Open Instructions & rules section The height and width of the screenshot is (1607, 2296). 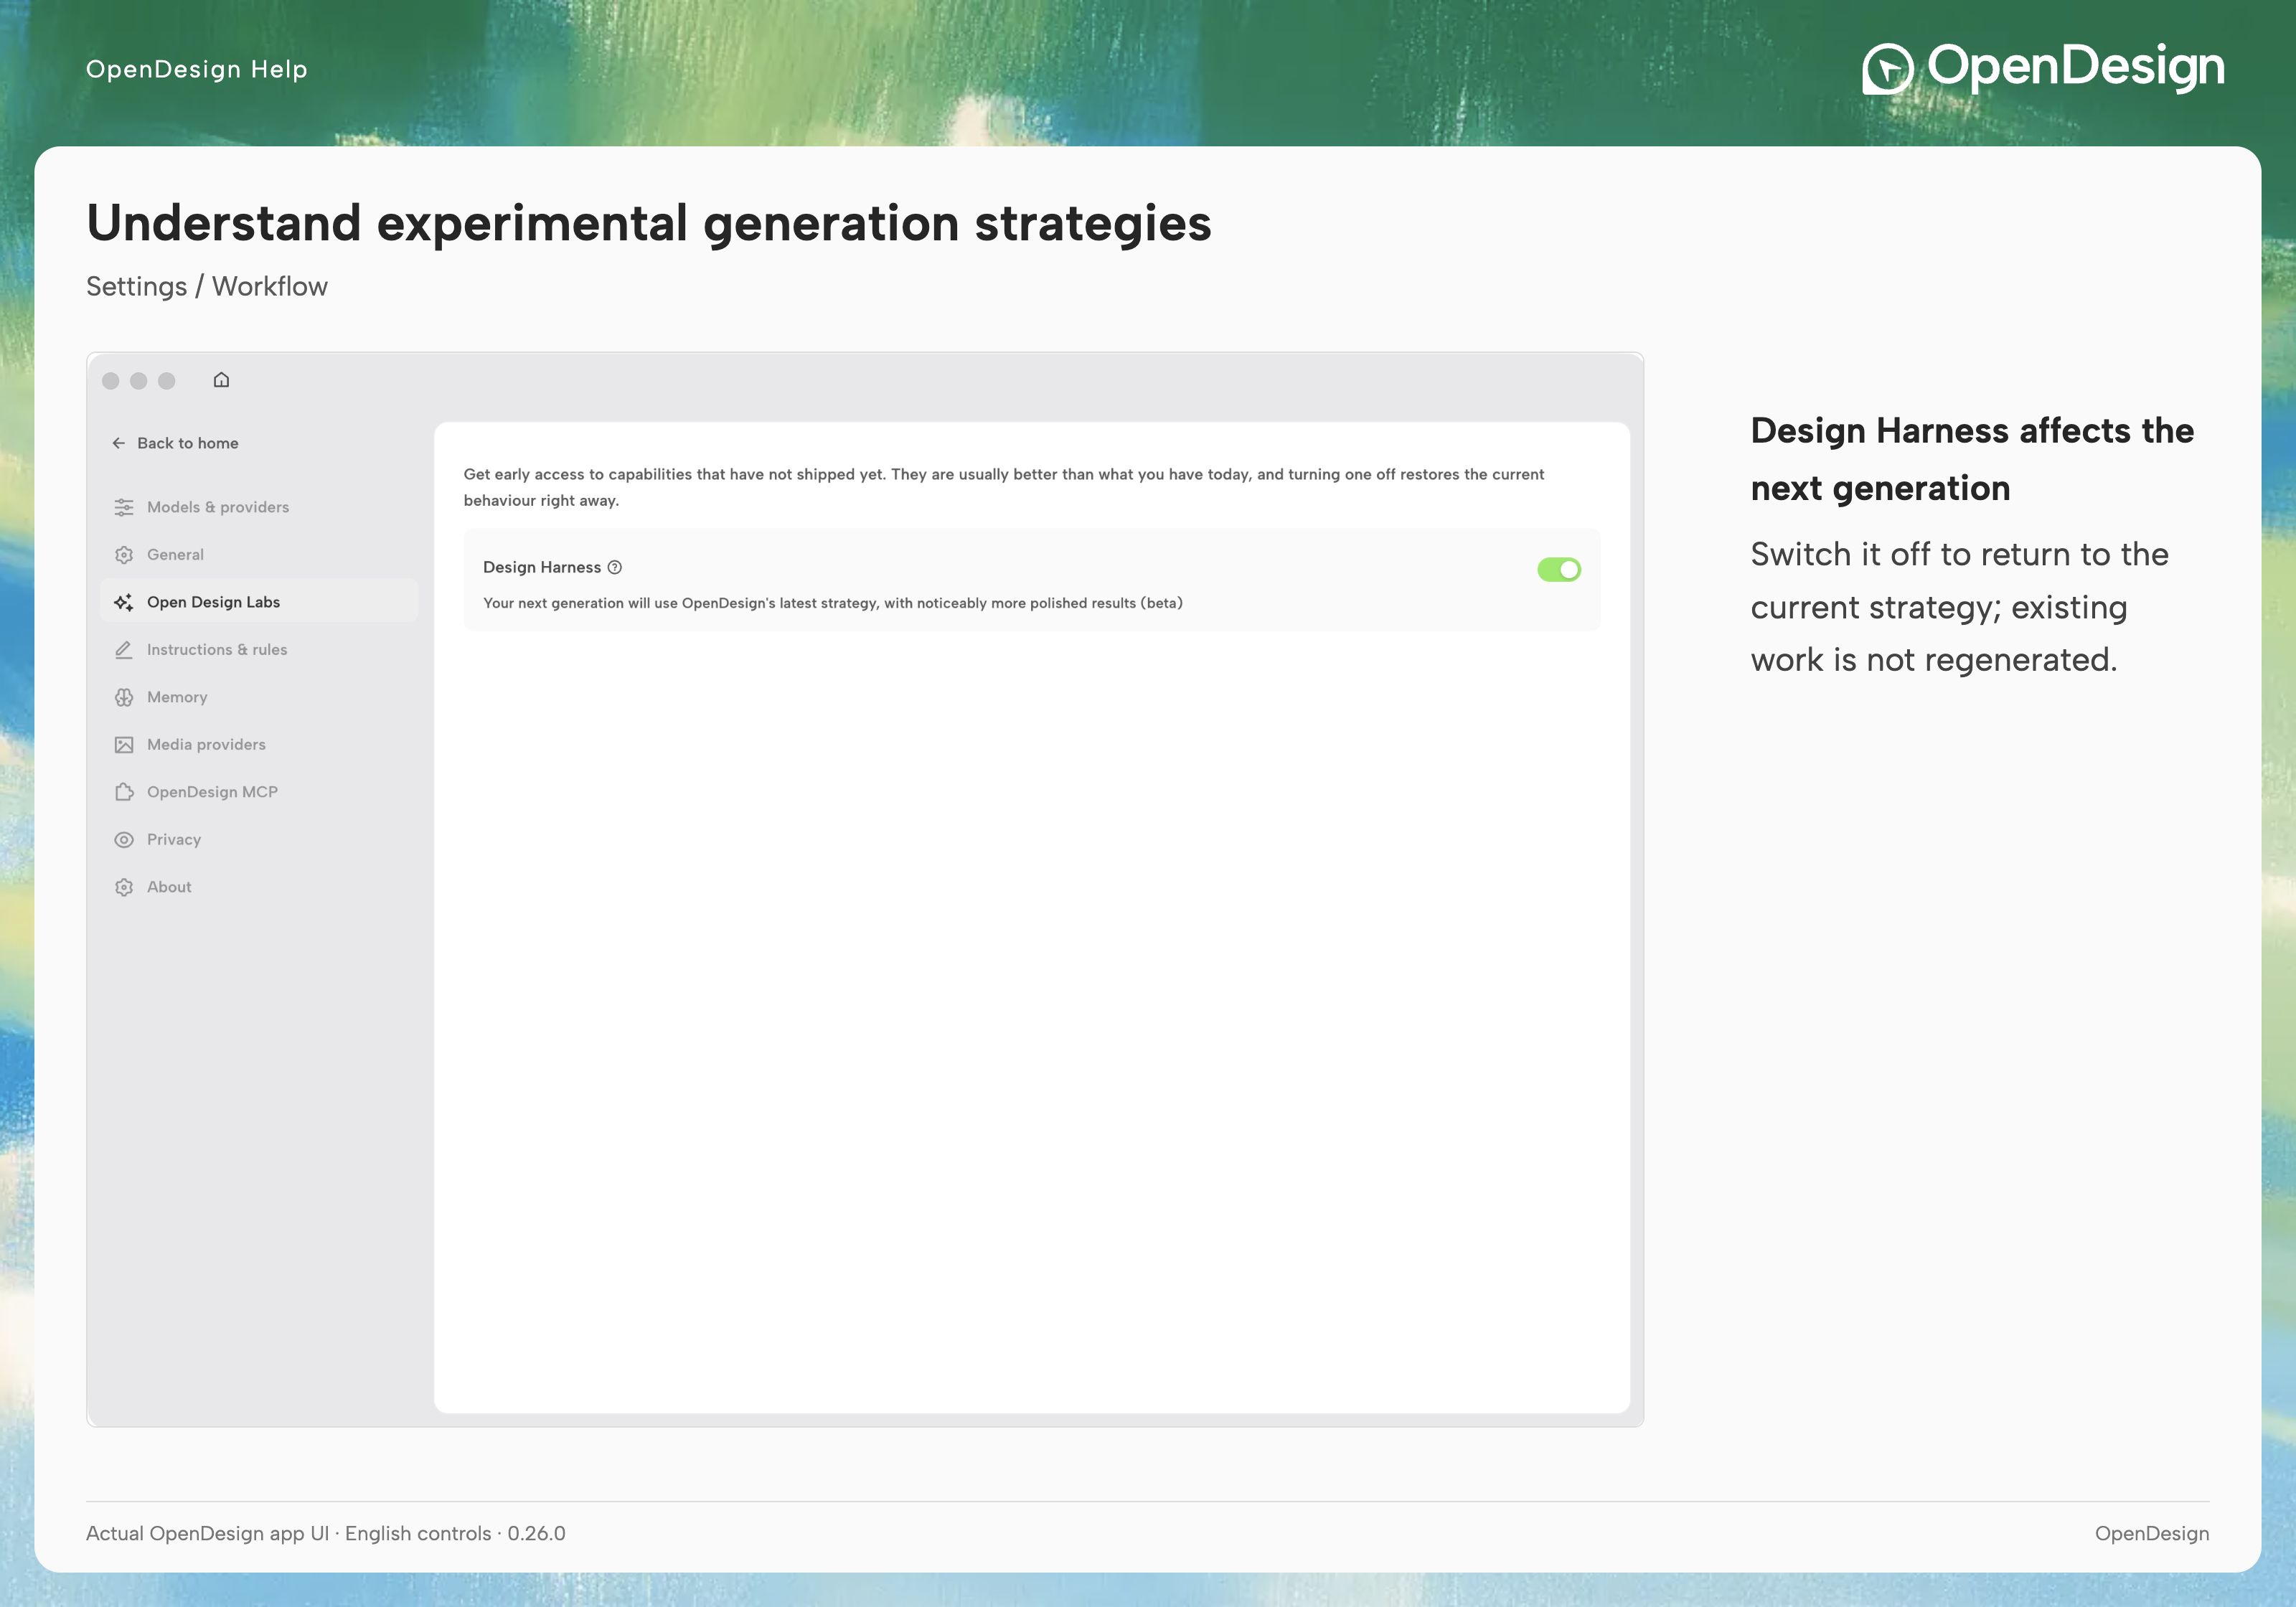[259, 650]
